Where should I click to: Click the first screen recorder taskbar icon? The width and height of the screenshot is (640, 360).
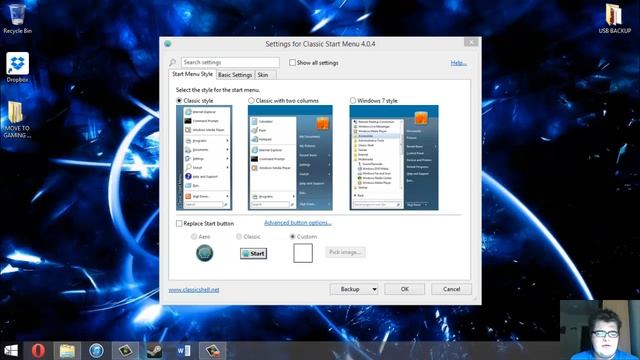click(x=125, y=351)
